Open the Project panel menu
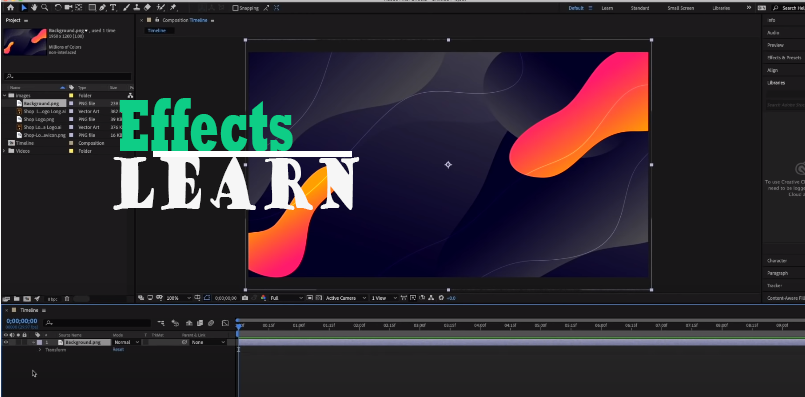The height and width of the screenshot is (397, 805). pyautogui.click(x=26, y=21)
